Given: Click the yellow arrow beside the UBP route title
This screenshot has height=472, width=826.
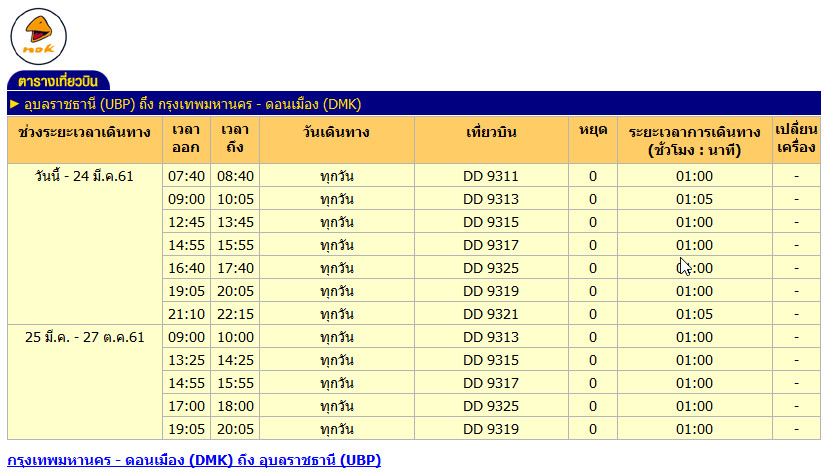Looking at the screenshot, I should click(x=14, y=104).
